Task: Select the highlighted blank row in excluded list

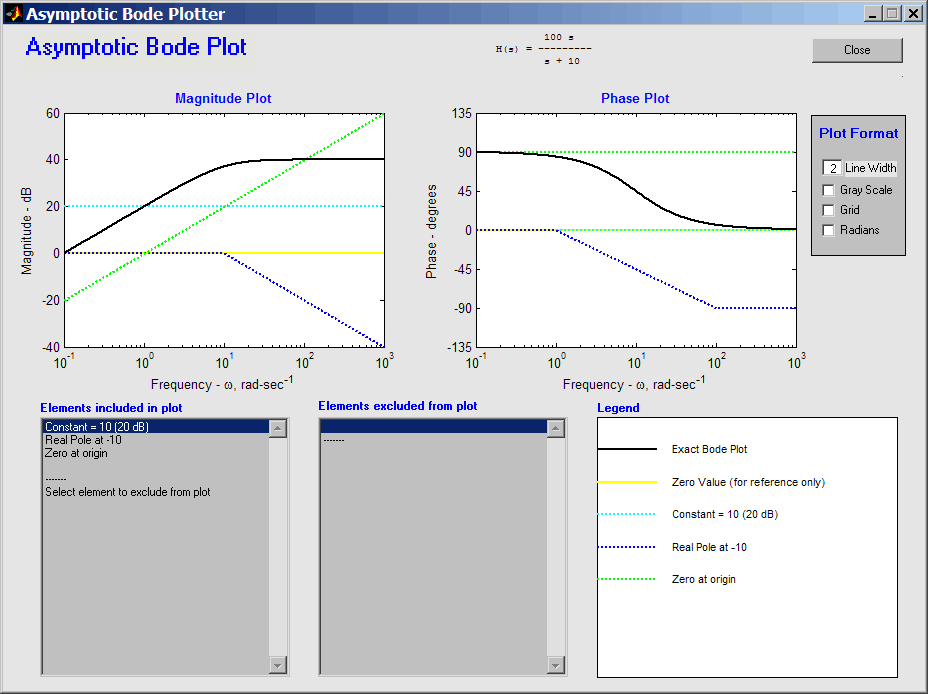Action: [434, 427]
